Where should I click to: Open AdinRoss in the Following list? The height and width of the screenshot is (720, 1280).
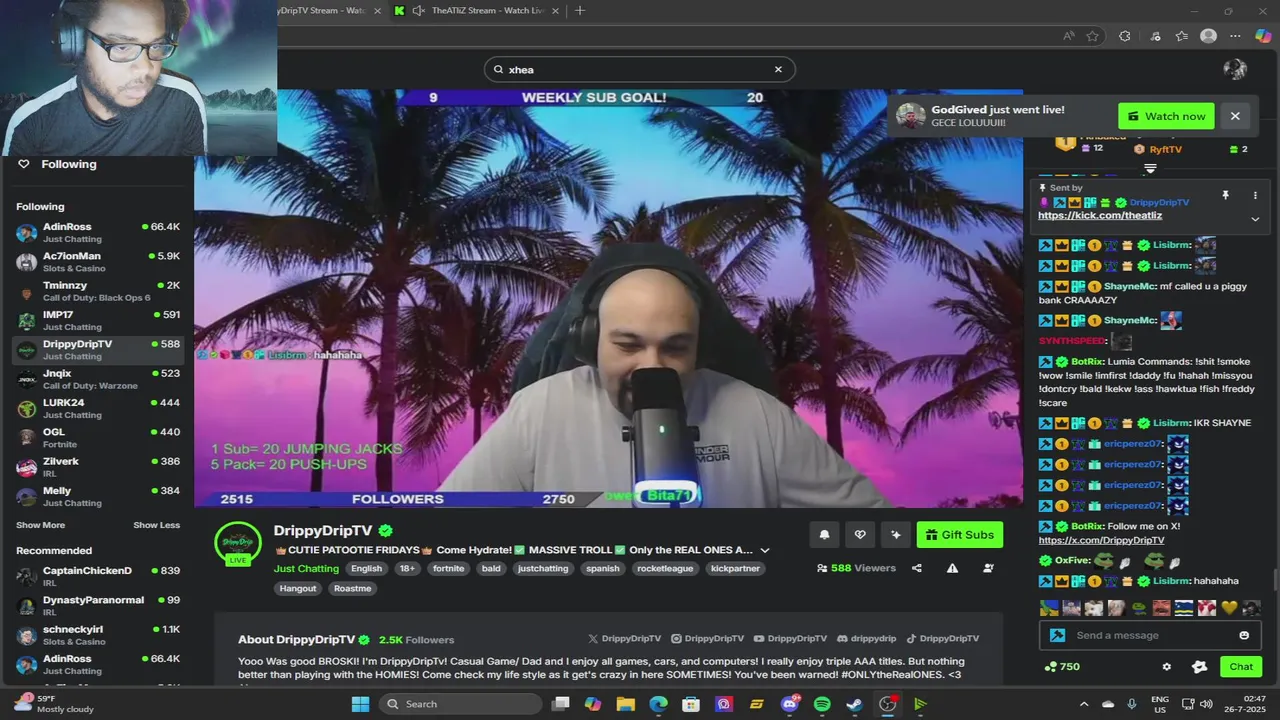[97, 232]
